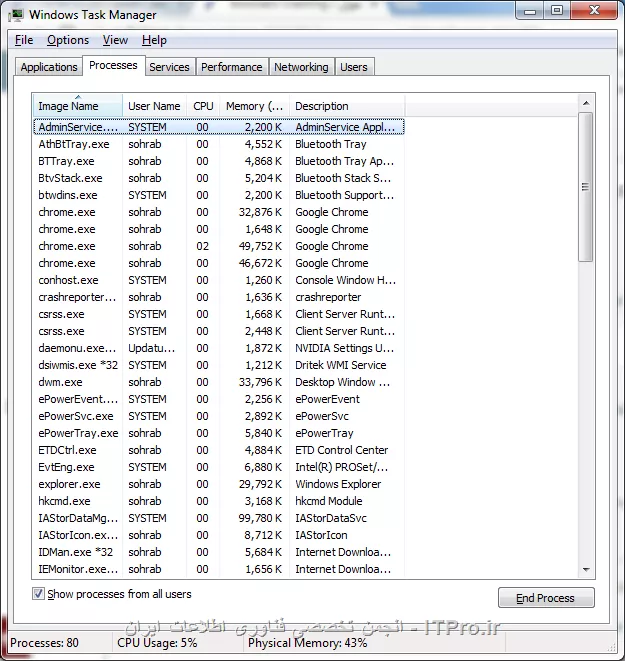Viewport: 625px width, 661px height.
Task: Open the File menu
Action: point(24,40)
